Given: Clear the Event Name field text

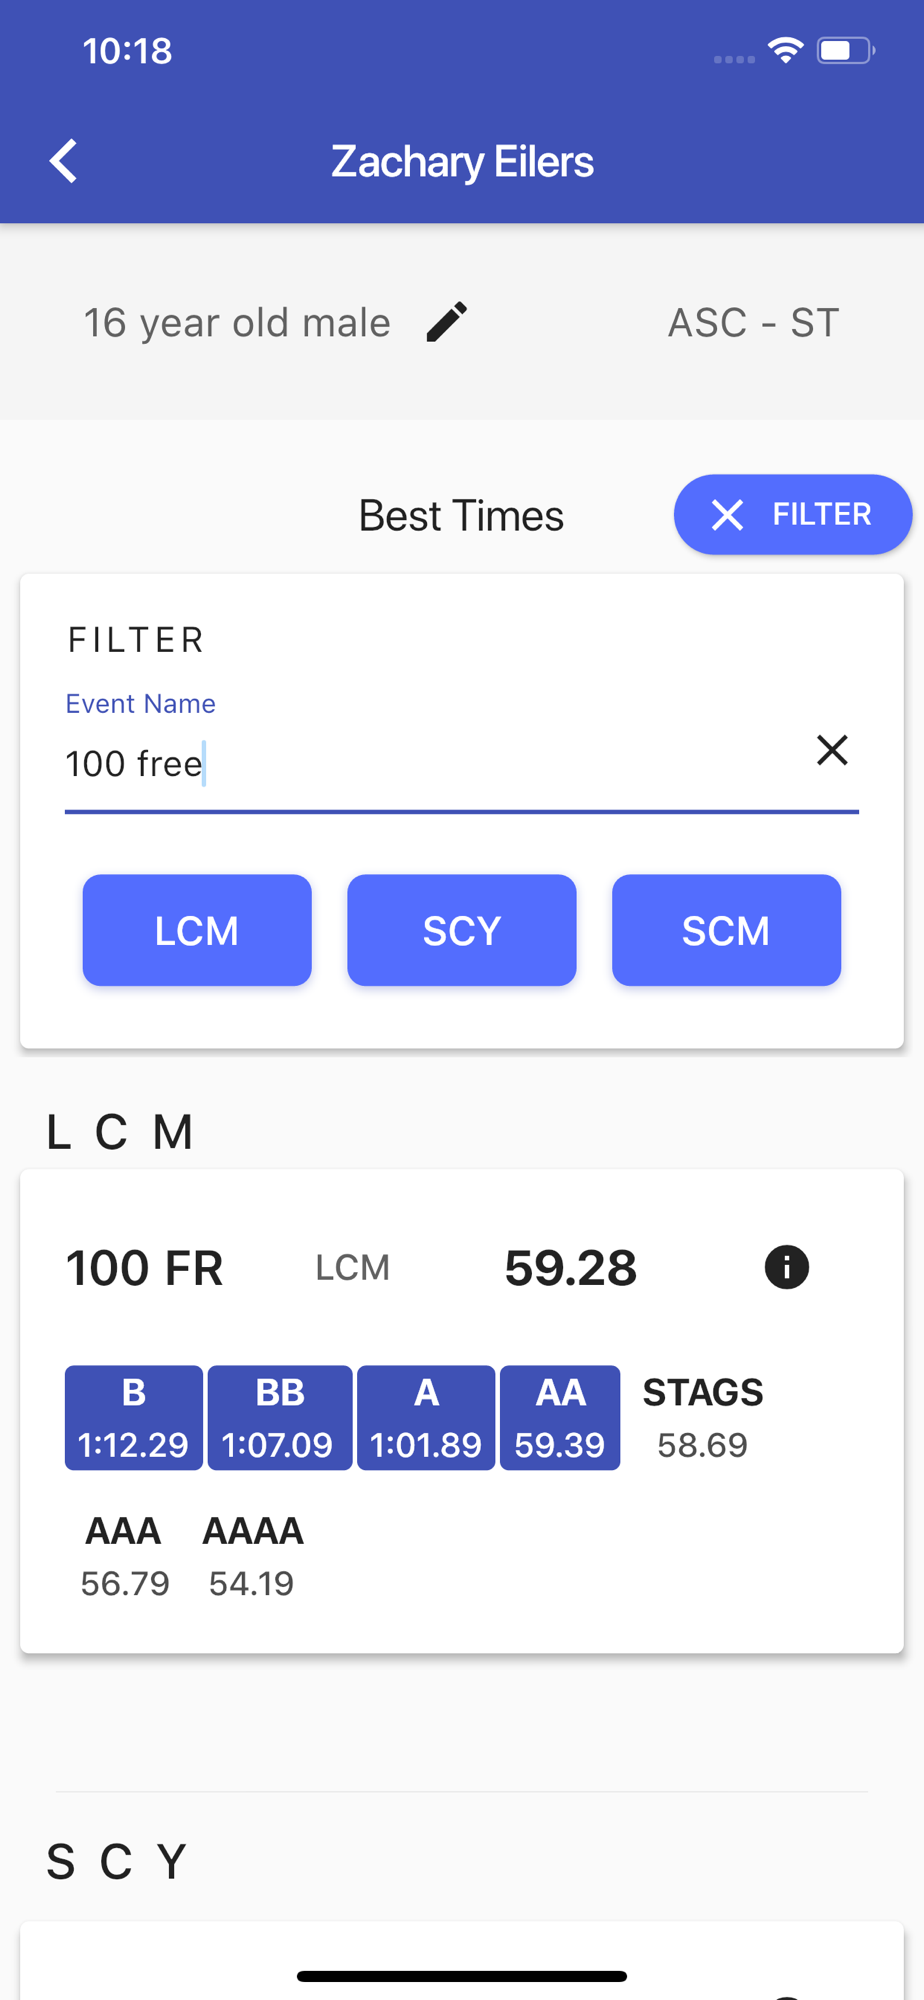Looking at the screenshot, I should (832, 750).
